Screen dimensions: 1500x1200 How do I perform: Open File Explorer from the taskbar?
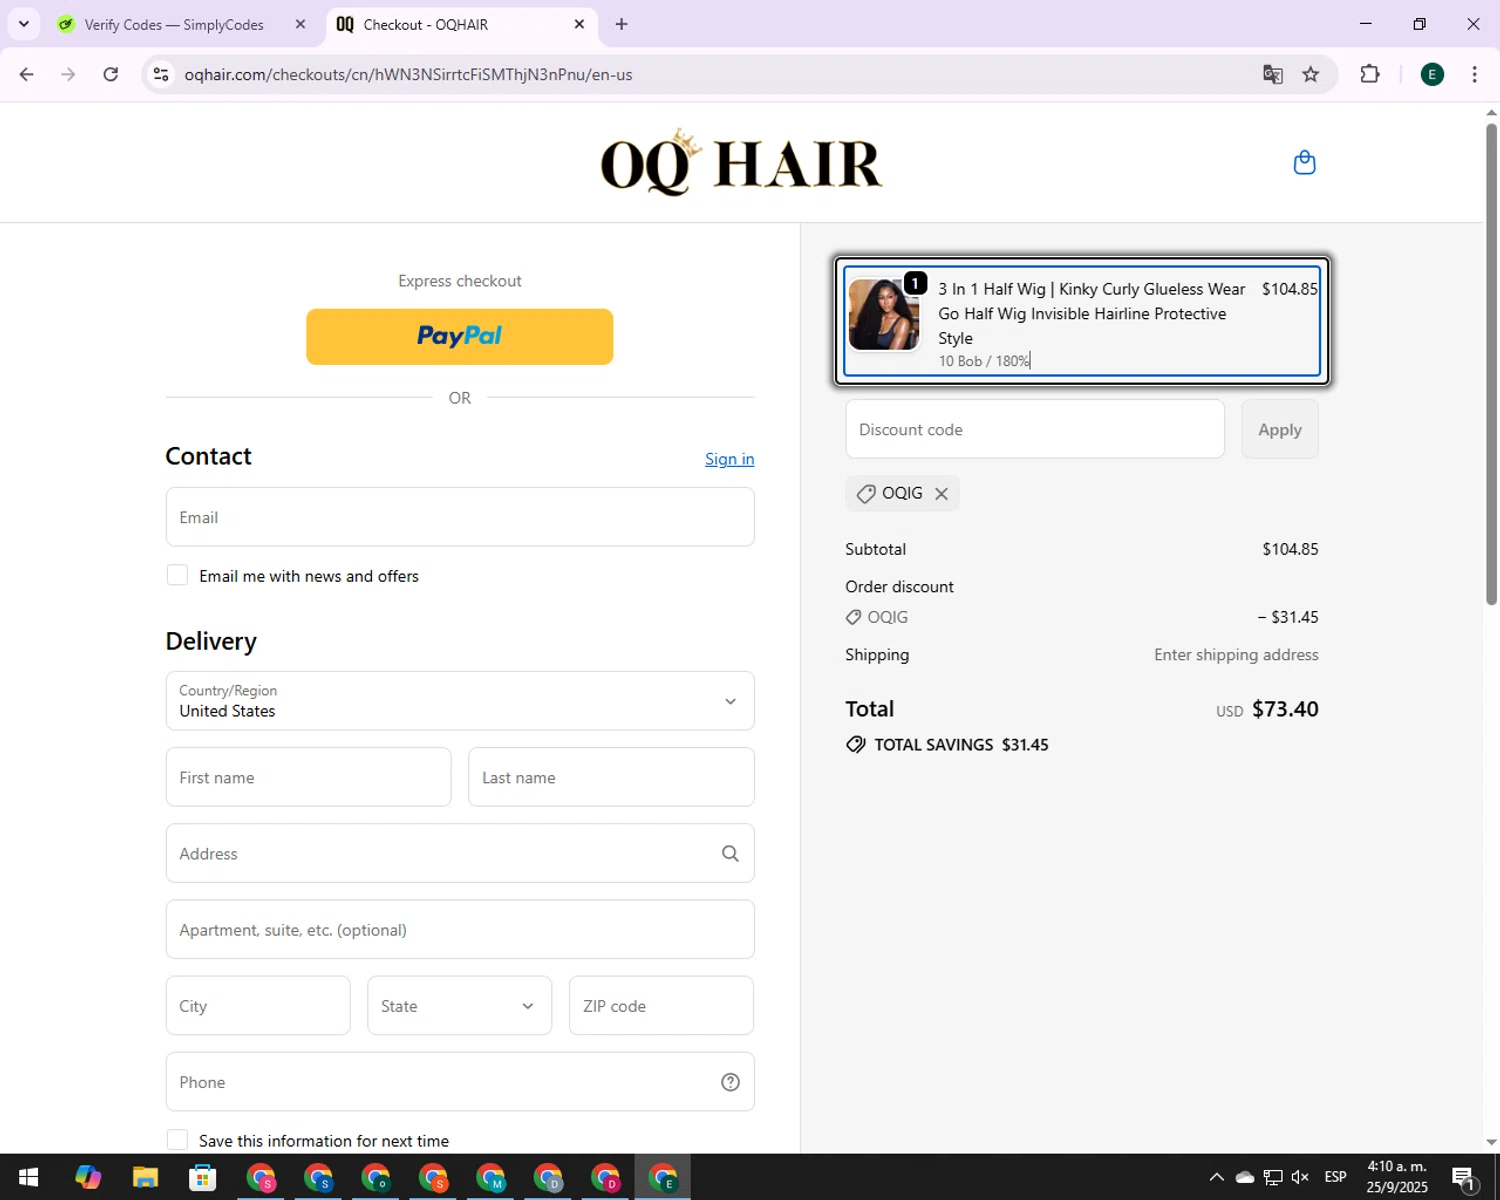pyautogui.click(x=145, y=1178)
